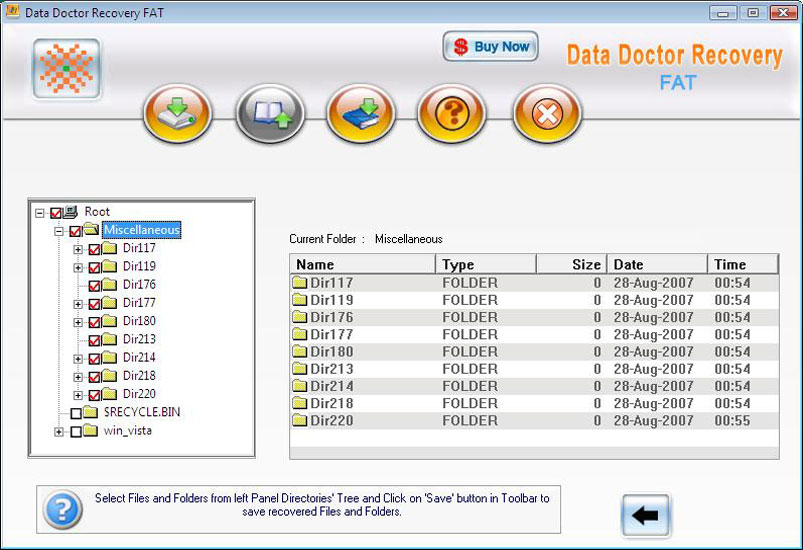Click the 28-Aug-2007 date cell for Dir117
Viewport: 803px width, 550px height.
coord(653,283)
